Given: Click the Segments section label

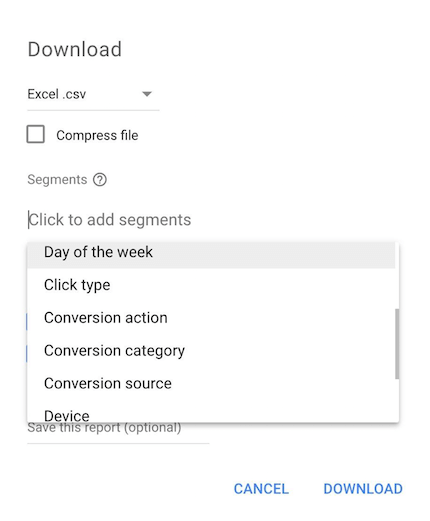Looking at the screenshot, I should click(x=57, y=180).
